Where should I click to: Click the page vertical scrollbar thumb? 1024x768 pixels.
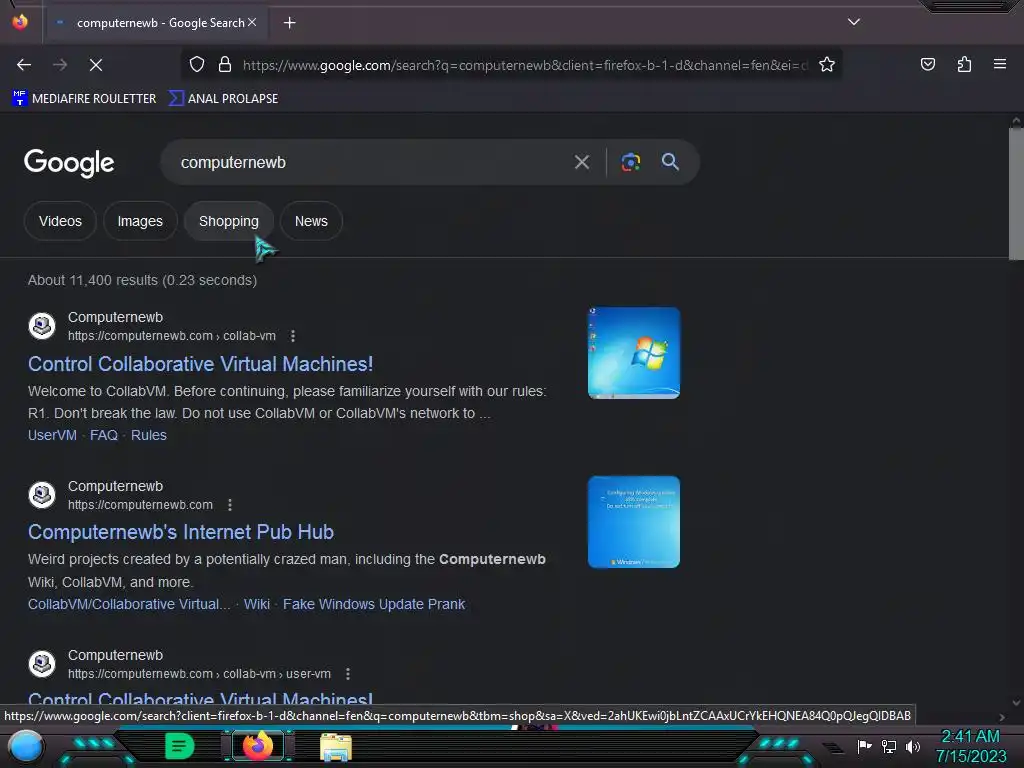[x=1016, y=194]
